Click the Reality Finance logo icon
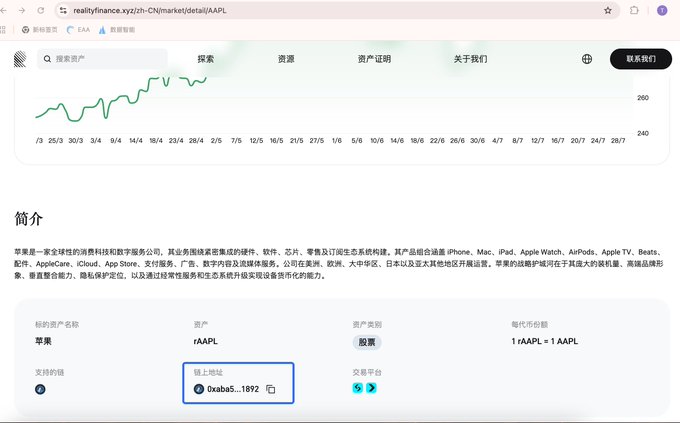The height and width of the screenshot is (423, 680). [x=20, y=59]
